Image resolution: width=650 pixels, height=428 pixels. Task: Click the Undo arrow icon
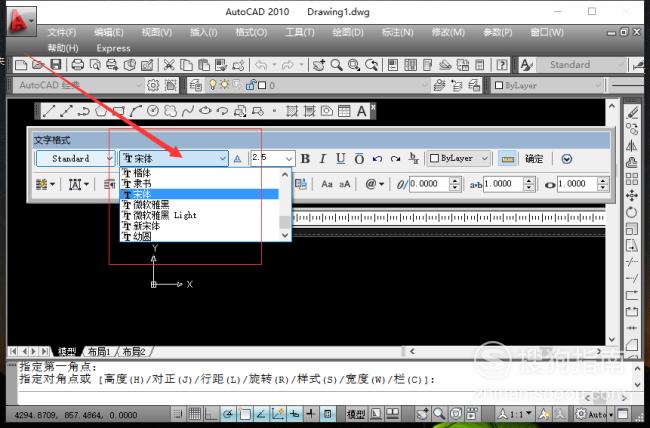[261, 65]
